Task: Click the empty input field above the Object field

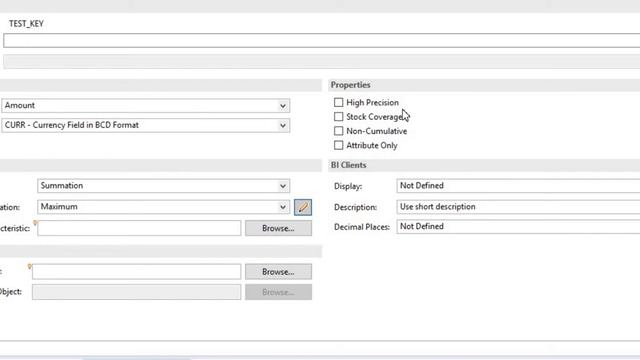Action: tap(136, 271)
